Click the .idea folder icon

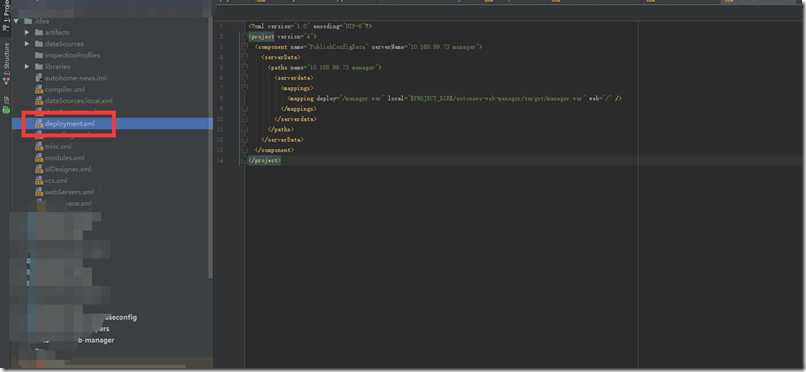coord(28,21)
